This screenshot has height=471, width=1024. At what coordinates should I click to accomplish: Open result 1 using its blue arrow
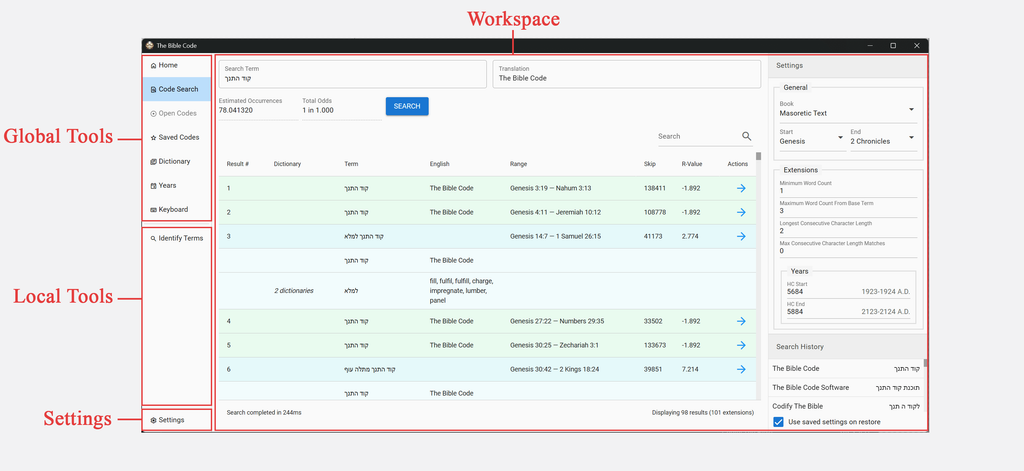(741, 188)
